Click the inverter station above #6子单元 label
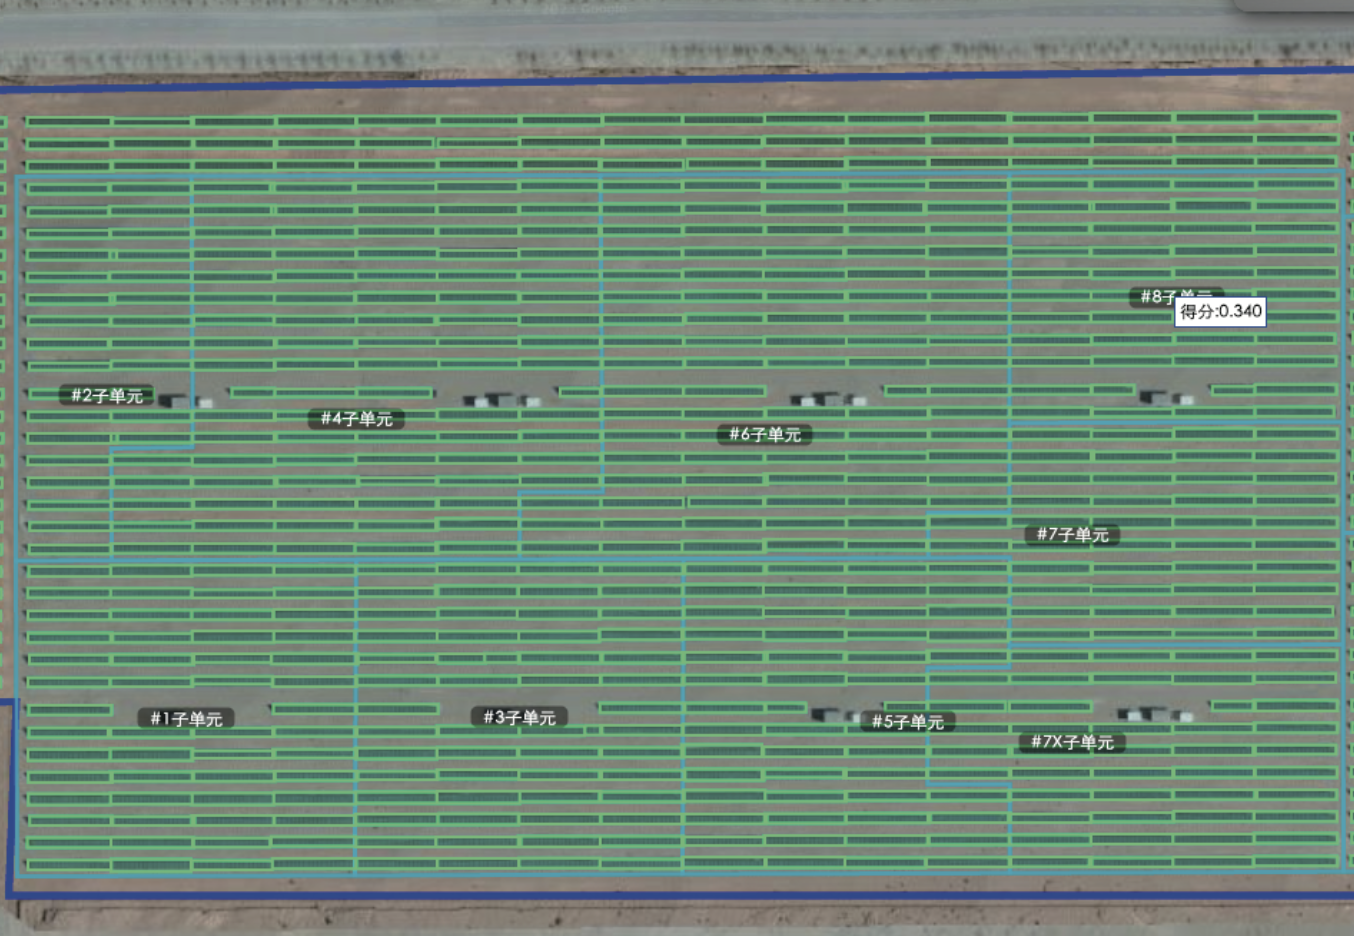The height and width of the screenshot is (936, 1354). point(828,399)
